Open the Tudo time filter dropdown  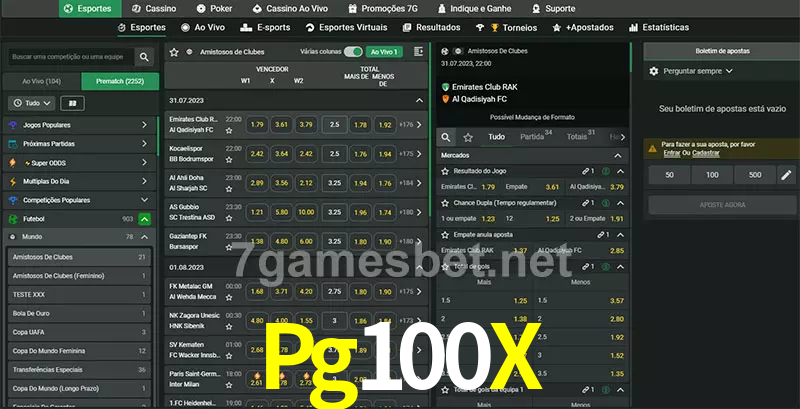(x=32, y=103)
